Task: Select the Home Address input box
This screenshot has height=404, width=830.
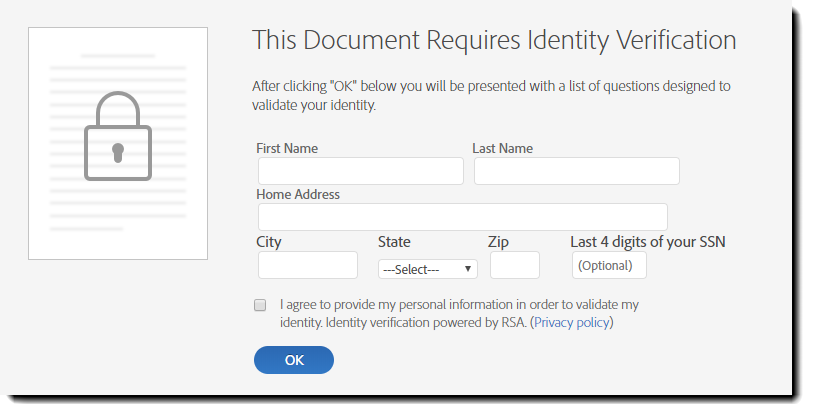Action: point(462,217)
